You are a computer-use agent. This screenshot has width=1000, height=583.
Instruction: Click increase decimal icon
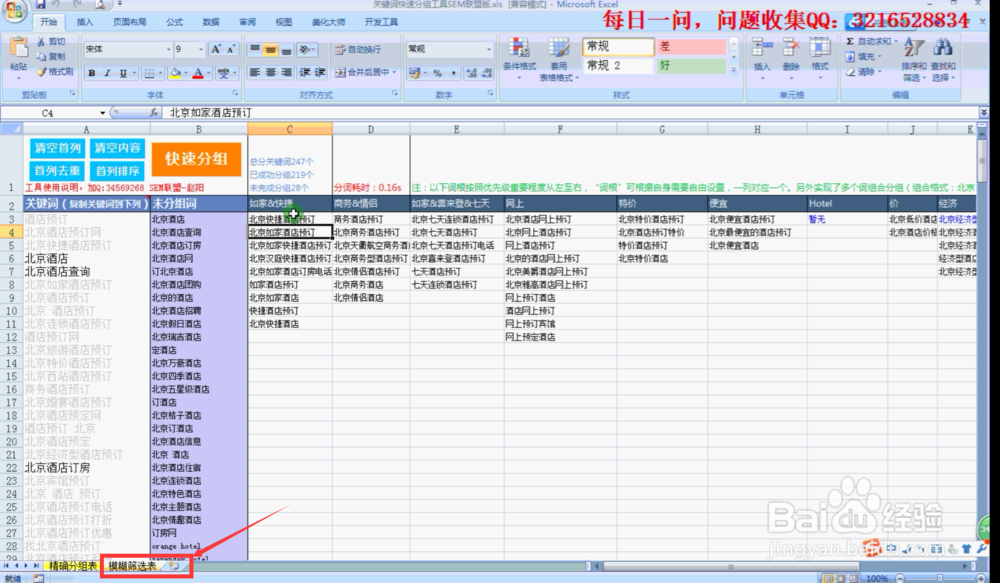coord(471,73)
